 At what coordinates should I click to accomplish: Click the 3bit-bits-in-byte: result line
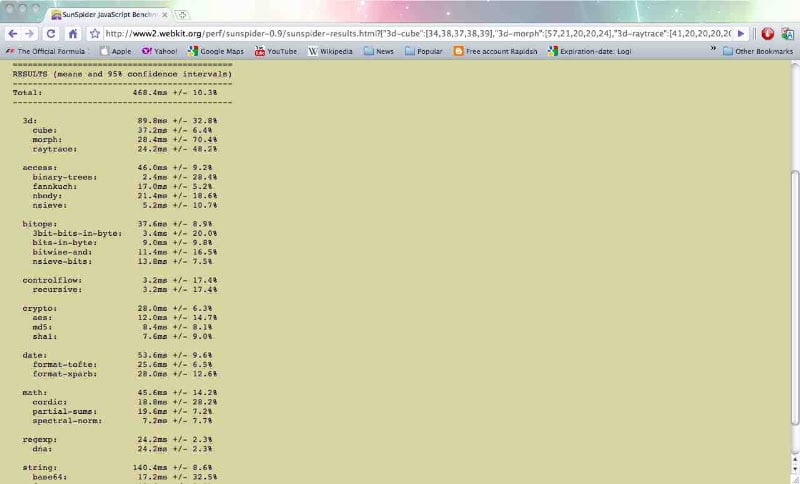click(124, 234)
